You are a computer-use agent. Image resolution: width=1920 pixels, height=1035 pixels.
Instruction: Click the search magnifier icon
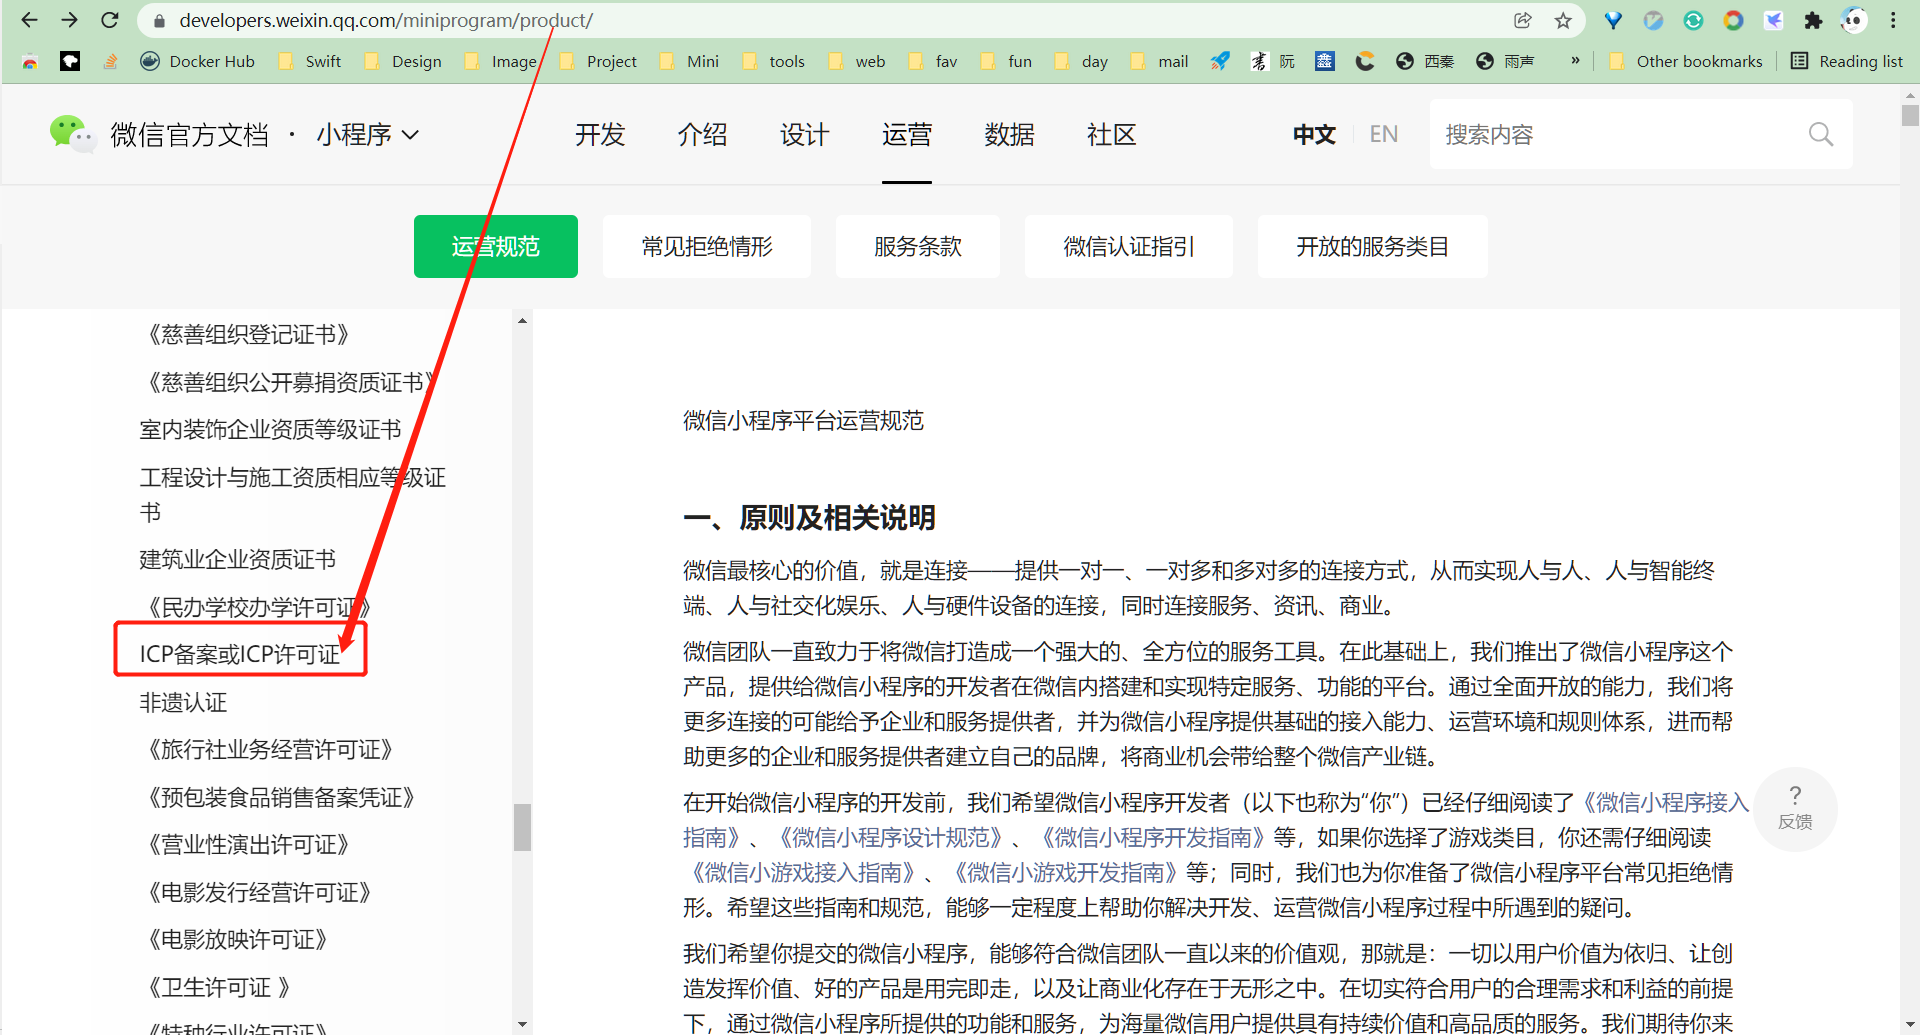[x=1821, y=134]
